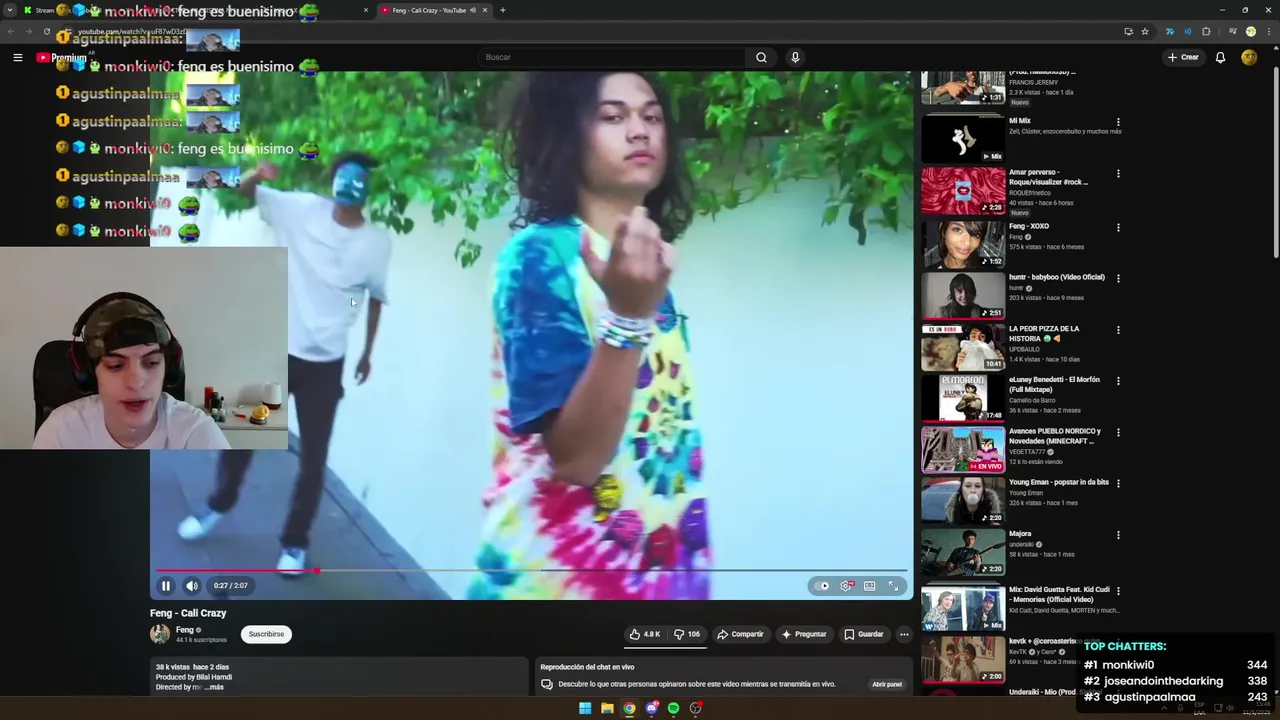Open the live Vegetta777 Minecraft thumbnail
The width and height of the screenshot is (1280, 720).
point(963,450)
